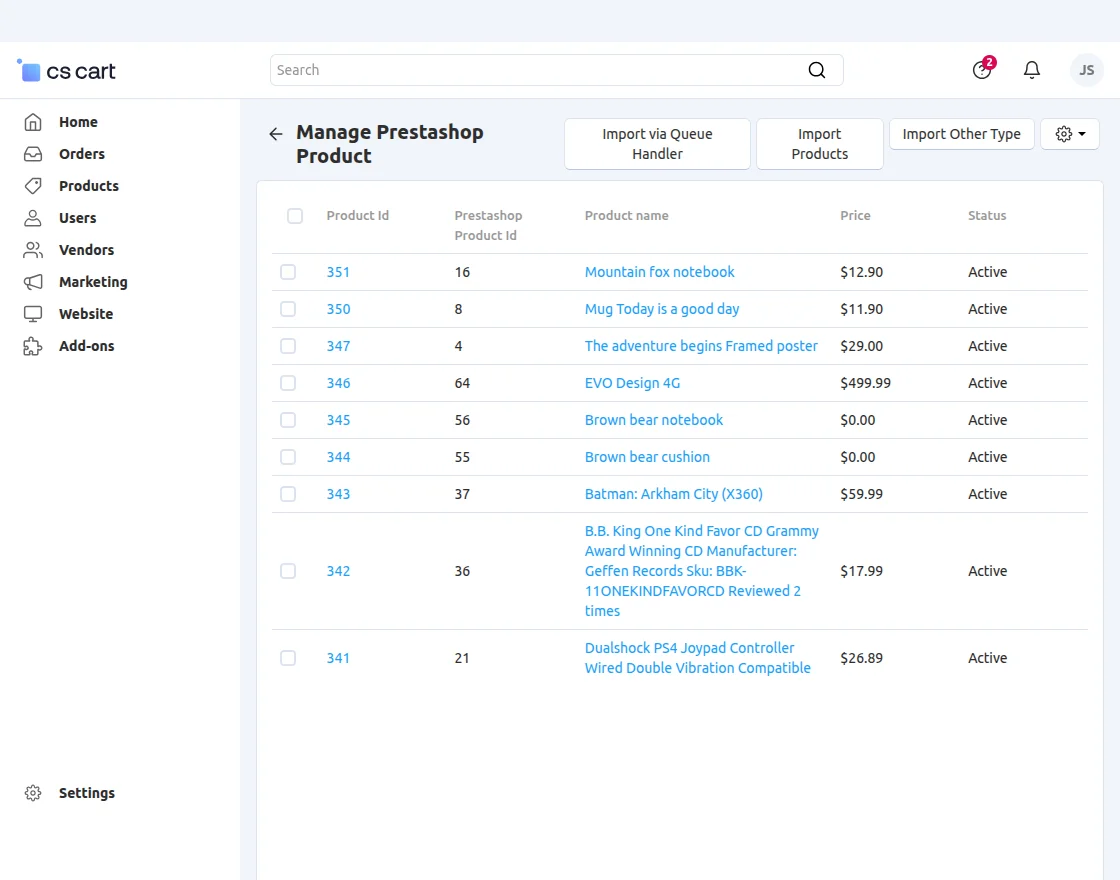The width and height of the screenshot is (1120, 880).
Task: Select the Marketing megaphone icon
Action: tap(33, 281)
